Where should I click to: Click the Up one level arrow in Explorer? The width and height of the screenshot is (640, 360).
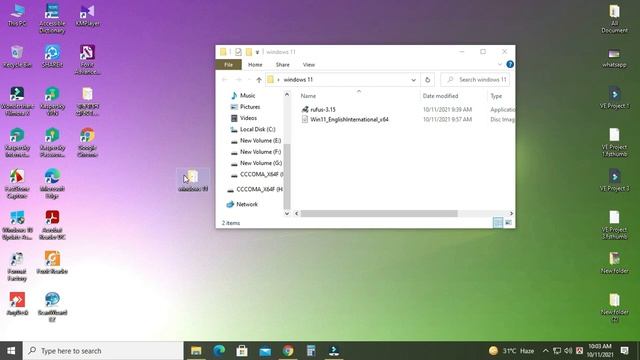(x=259, y=80)
